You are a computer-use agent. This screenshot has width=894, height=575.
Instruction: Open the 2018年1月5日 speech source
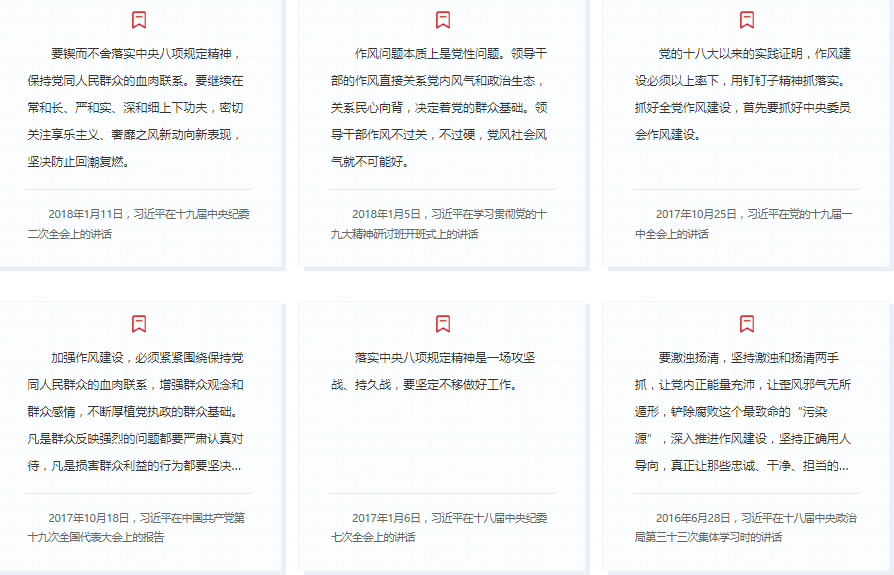coord(441,224)
